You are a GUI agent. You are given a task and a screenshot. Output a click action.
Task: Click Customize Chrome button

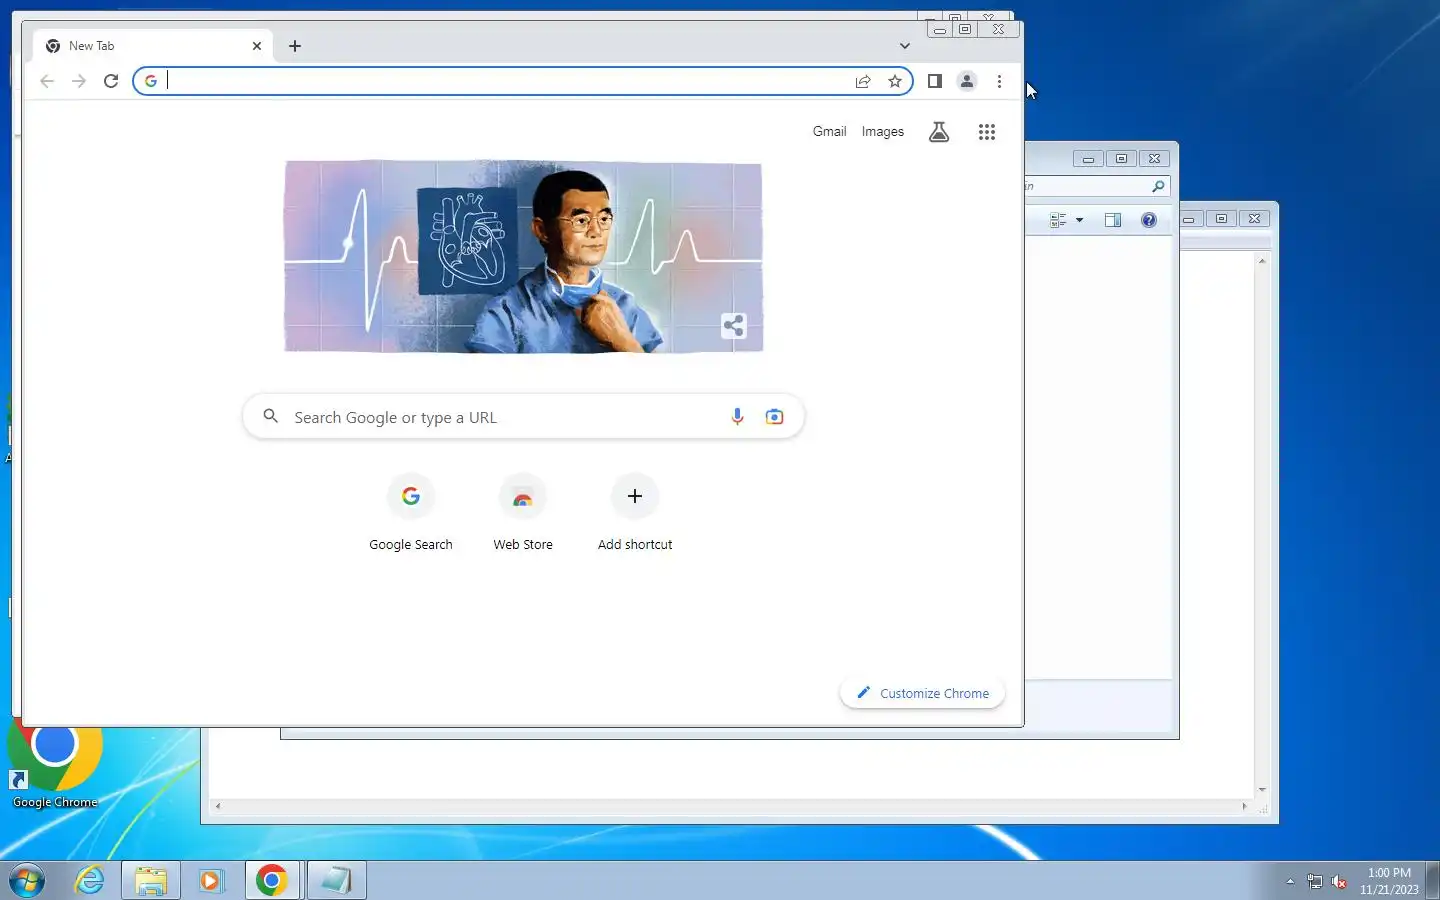[x=922, y=693]
